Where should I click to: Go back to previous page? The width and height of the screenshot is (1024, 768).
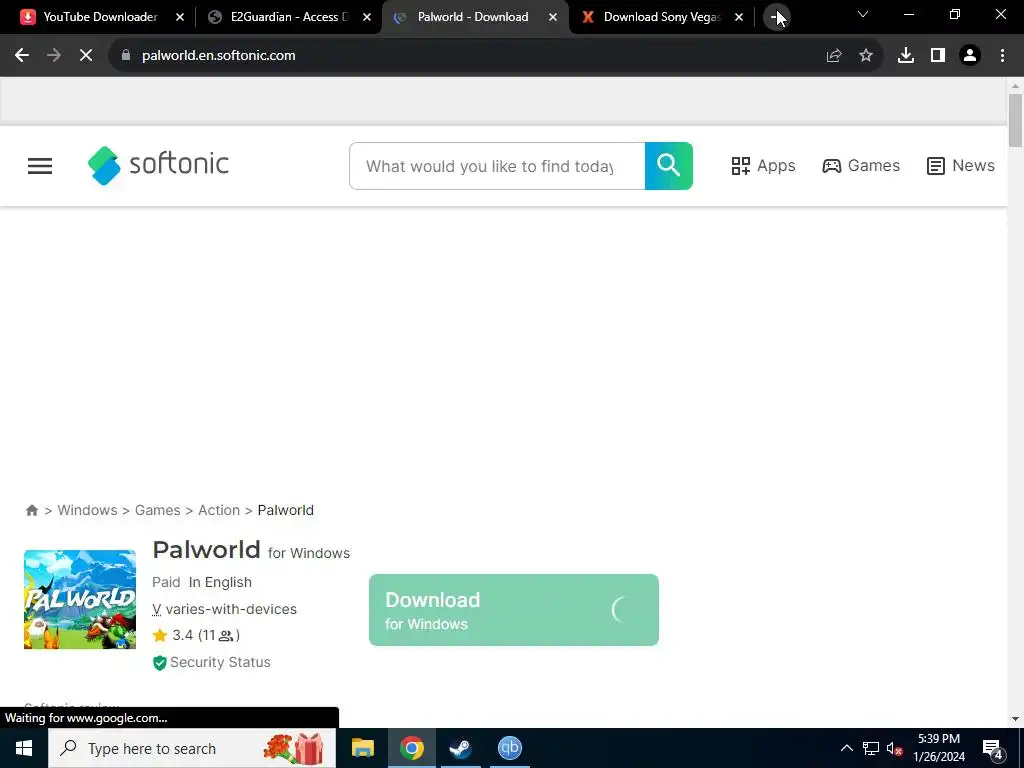pos(22,56)
